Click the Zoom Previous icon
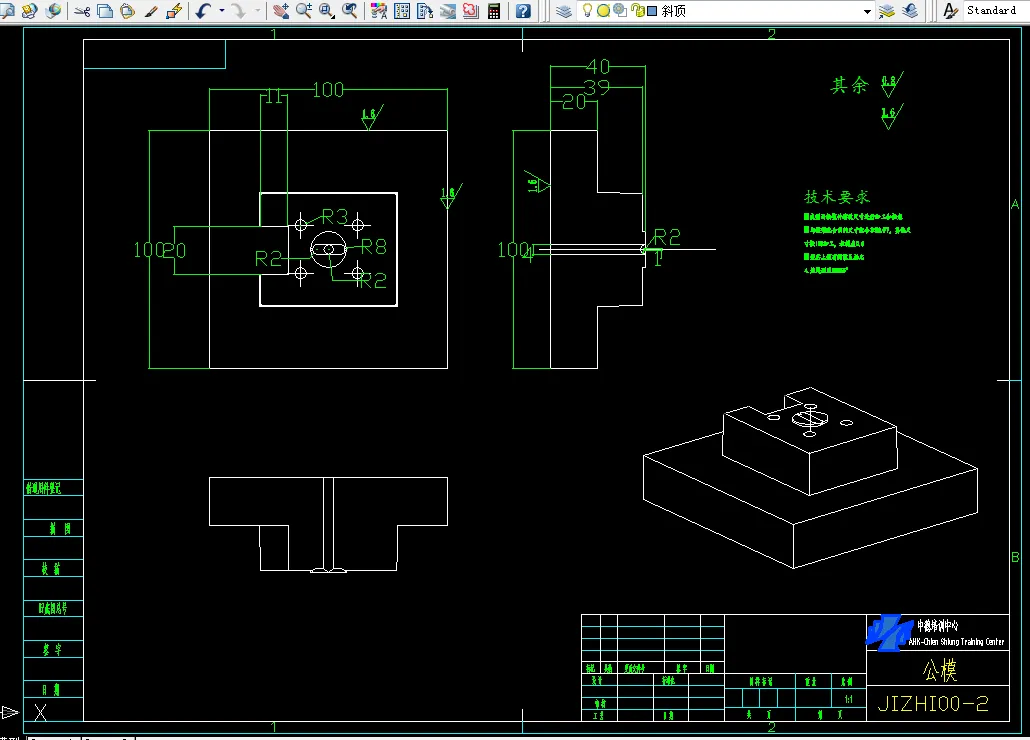Screen dimensions: 1030x740 [x=350, y=11]
